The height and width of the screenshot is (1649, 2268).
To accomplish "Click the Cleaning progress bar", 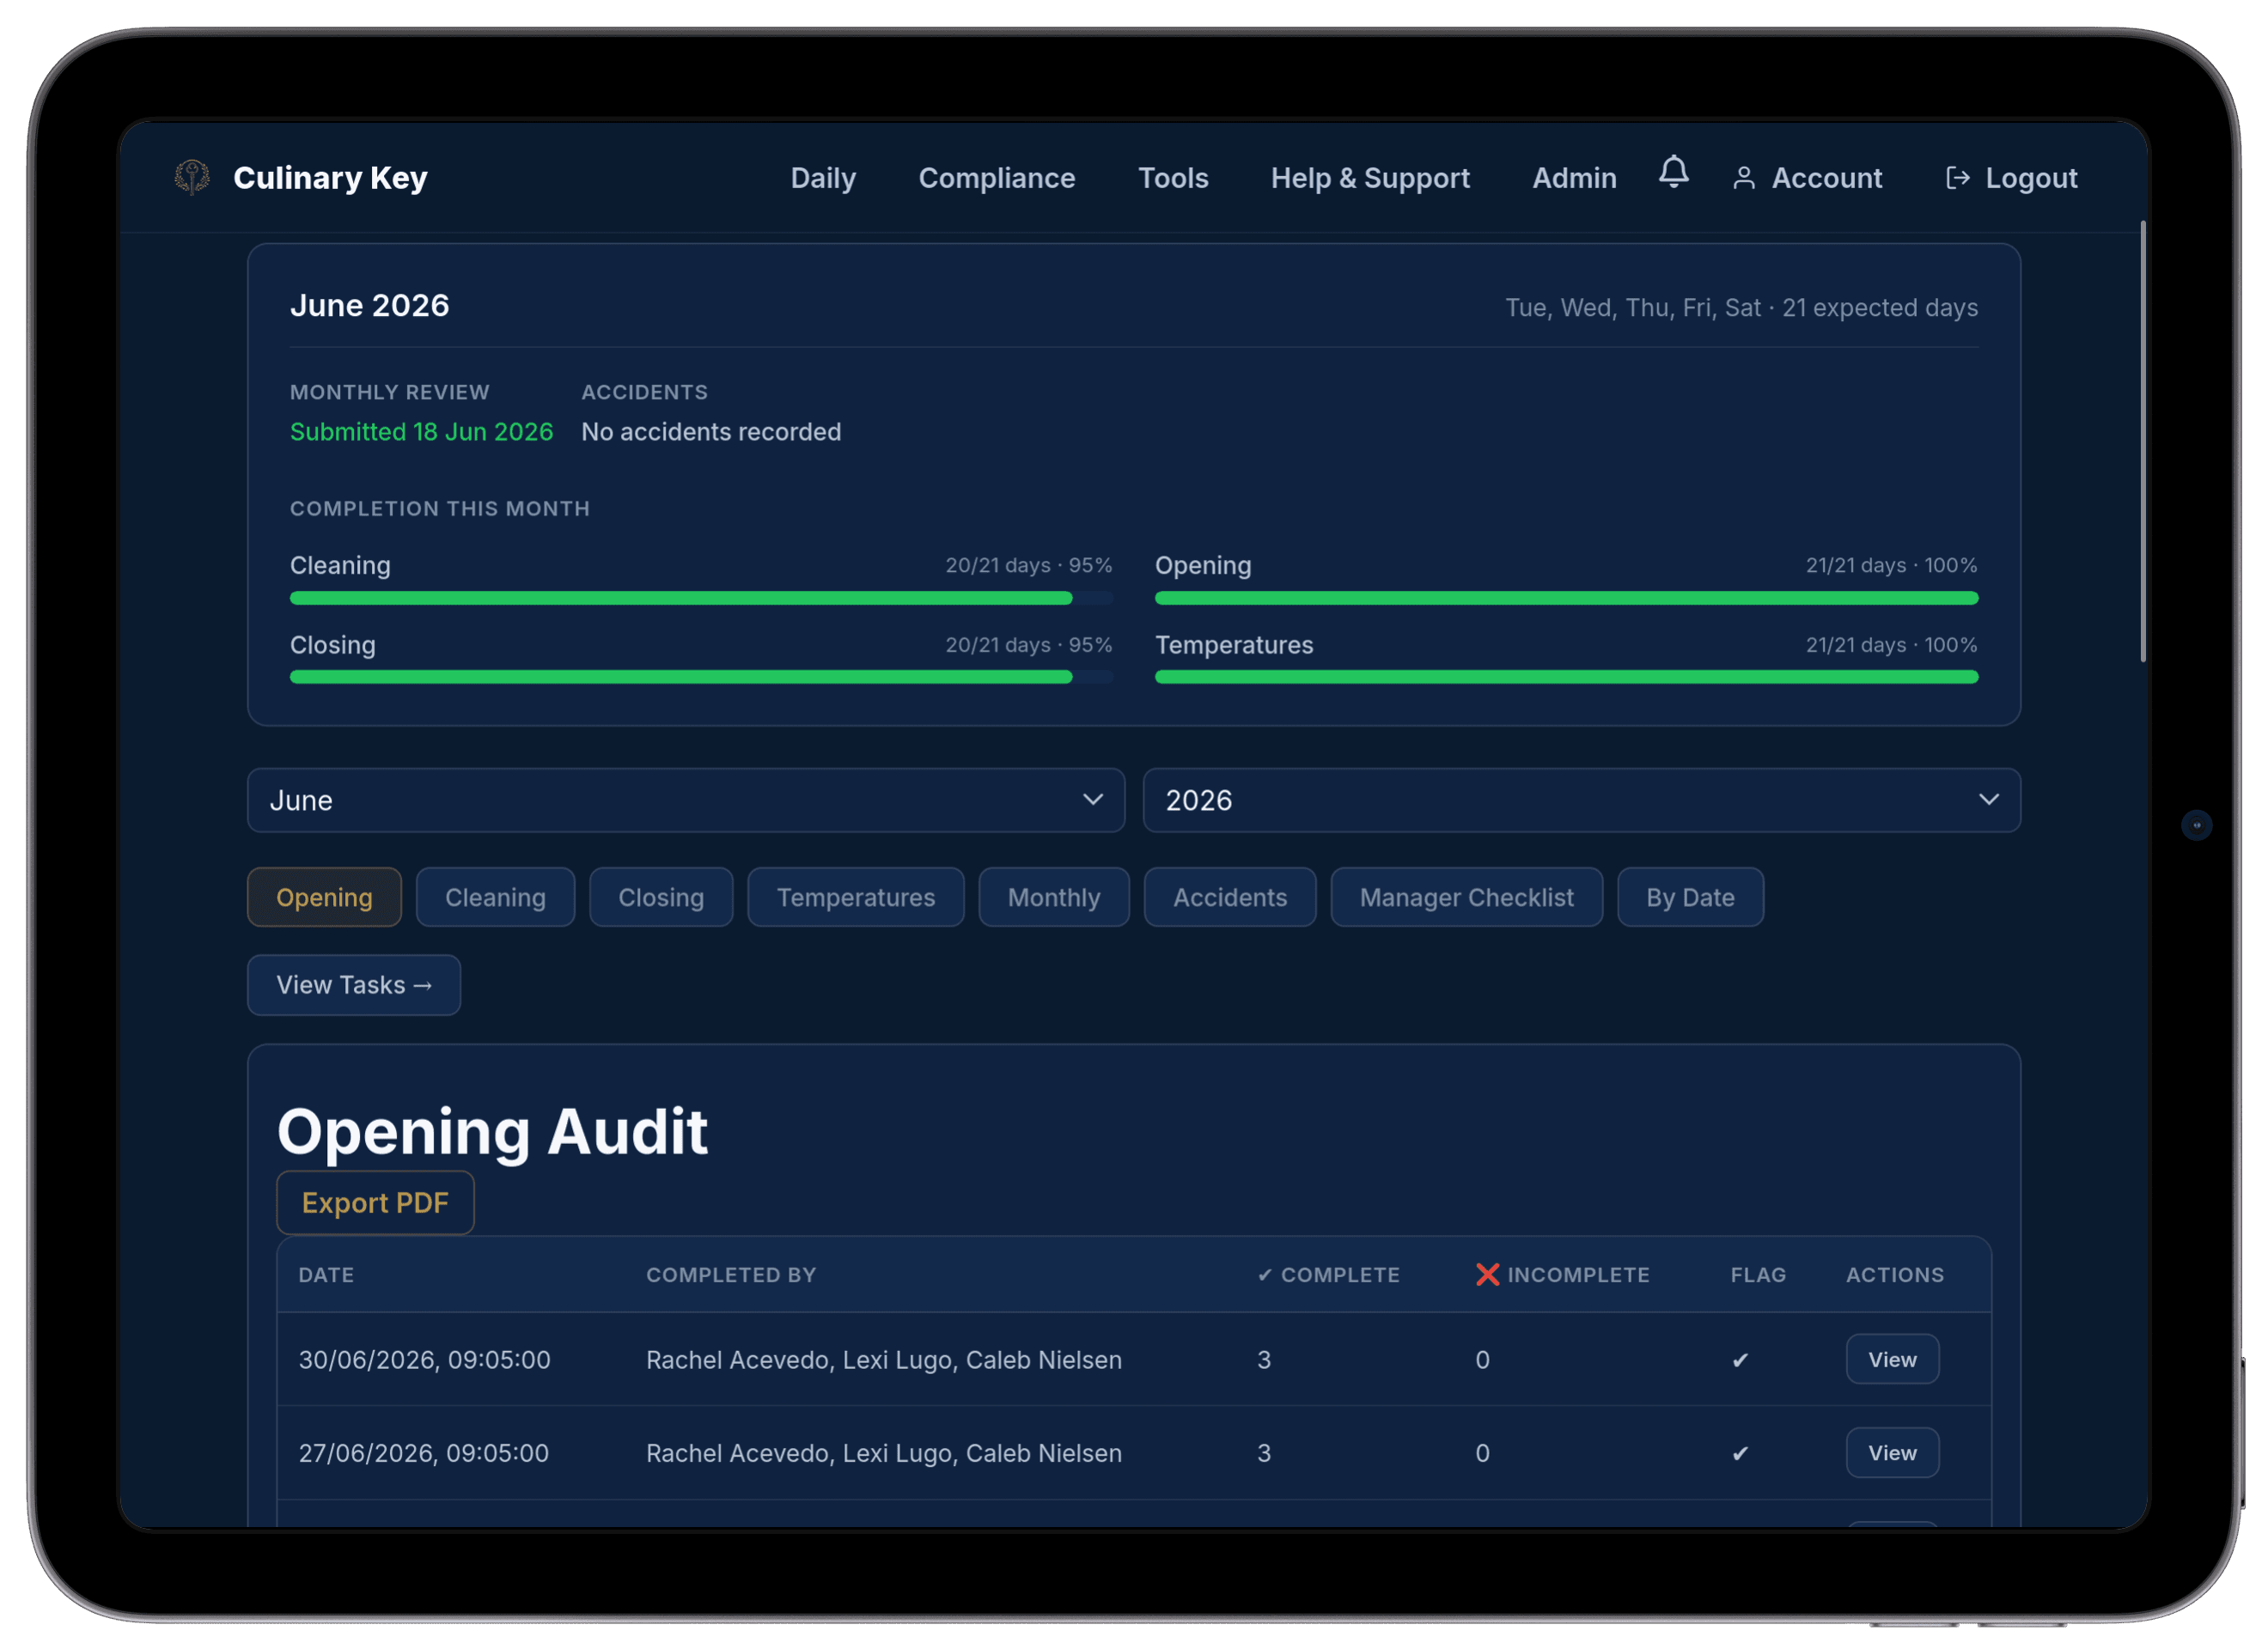I will (701, 598).
